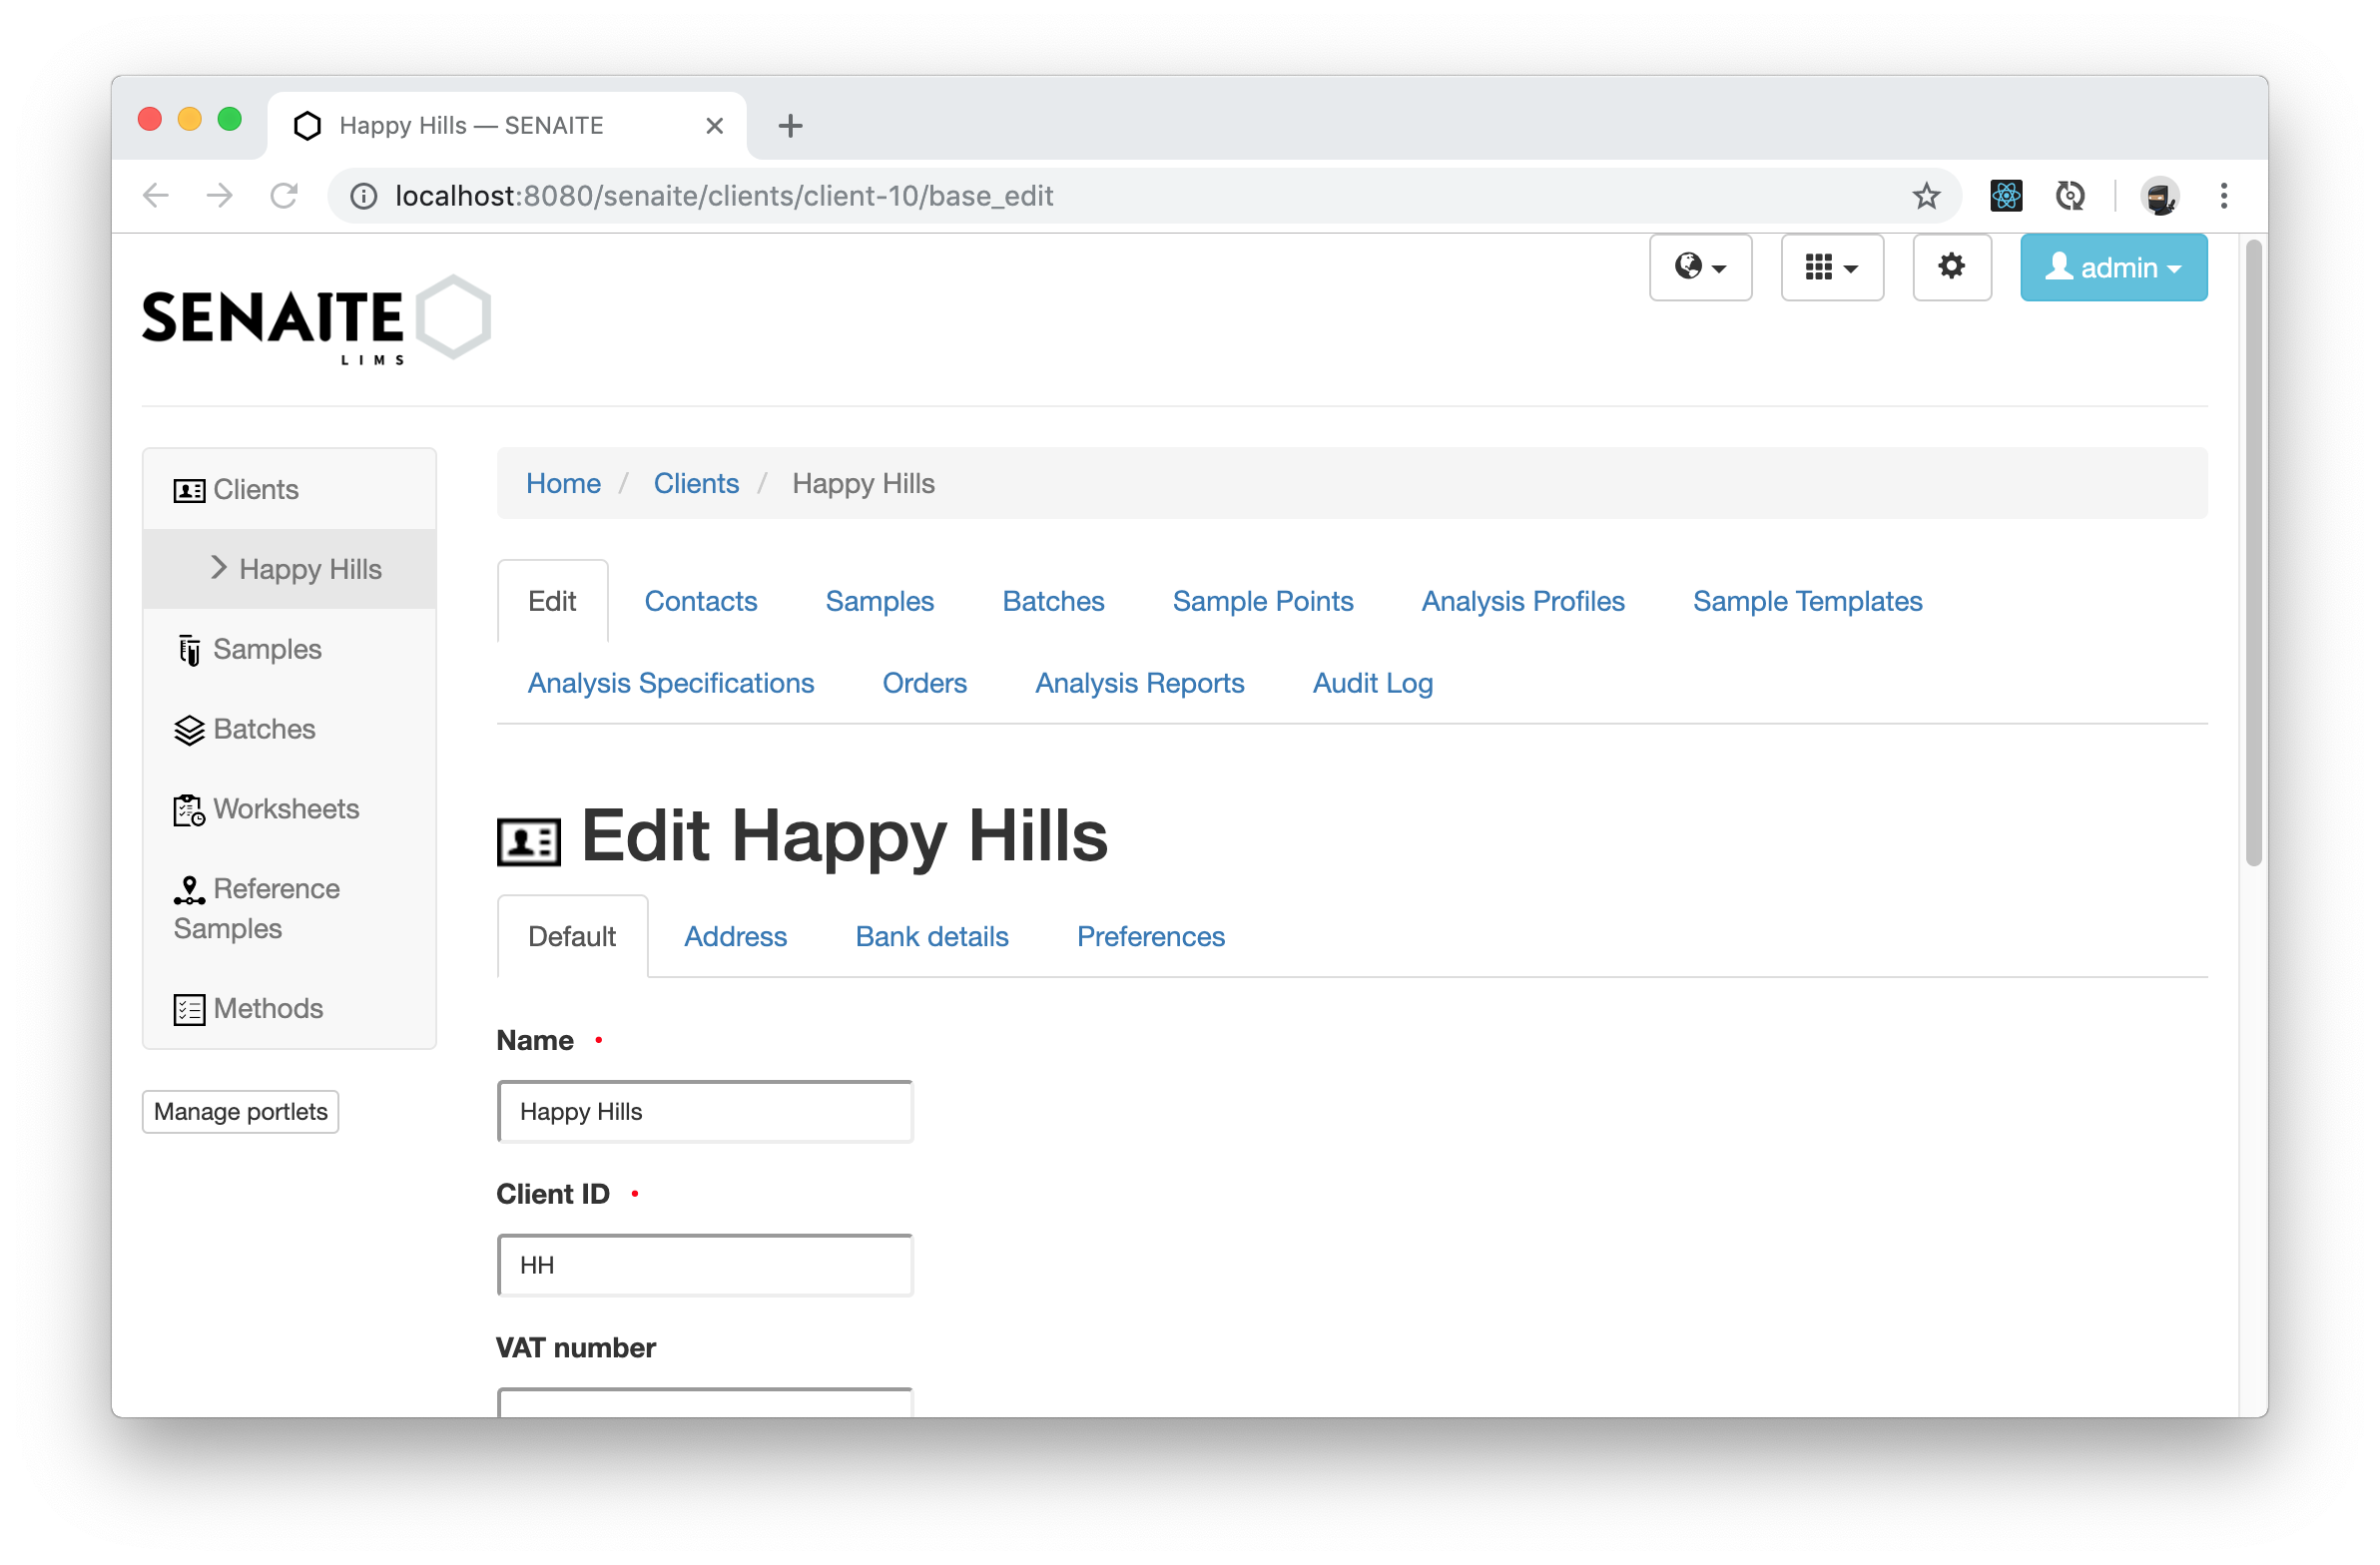Viewport: 2380px width, 1565px height.
Task: Click the Name input field
Action: coord(704,1111)
